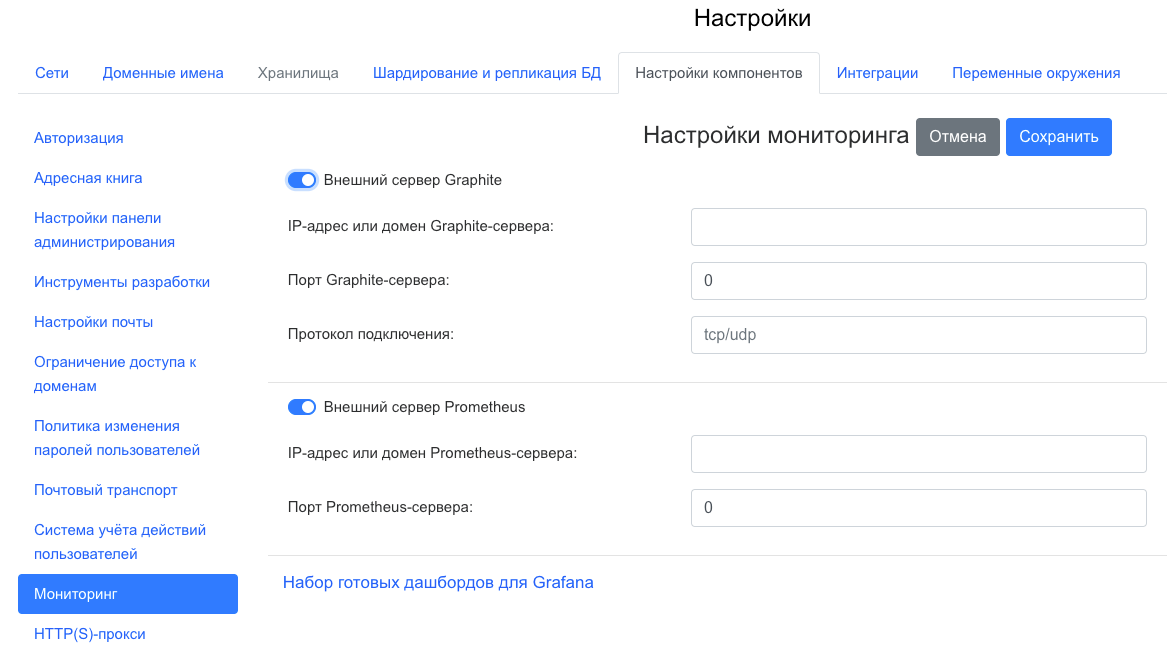Open the Grafana ready-made dashboards link
This screenshot has height=666, width=1175.
[x=438, y=582]
